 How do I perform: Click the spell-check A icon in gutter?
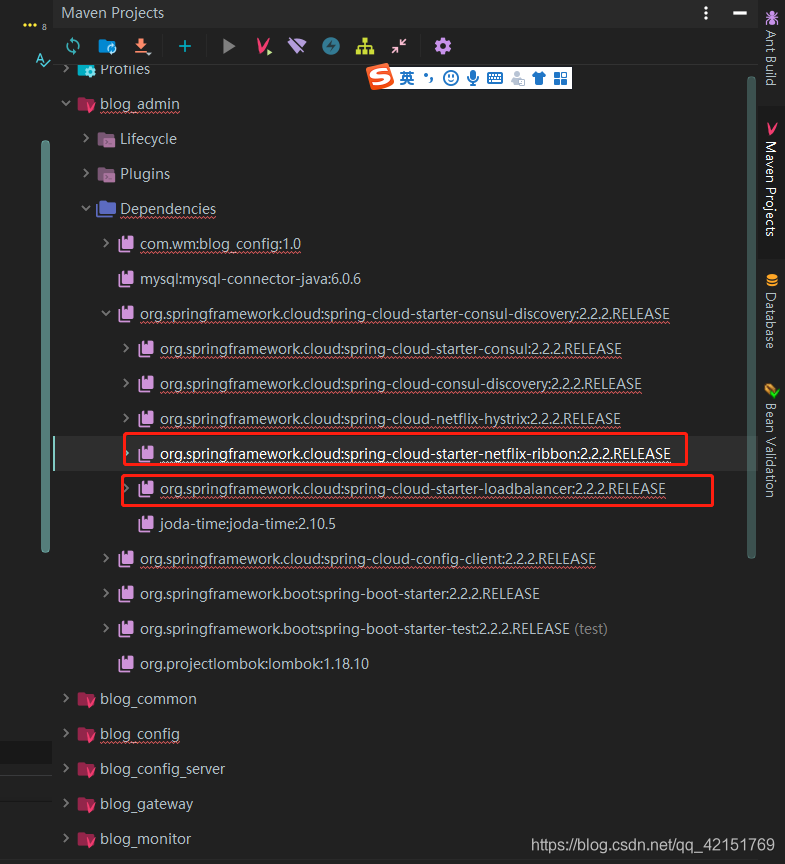[42, 60]
